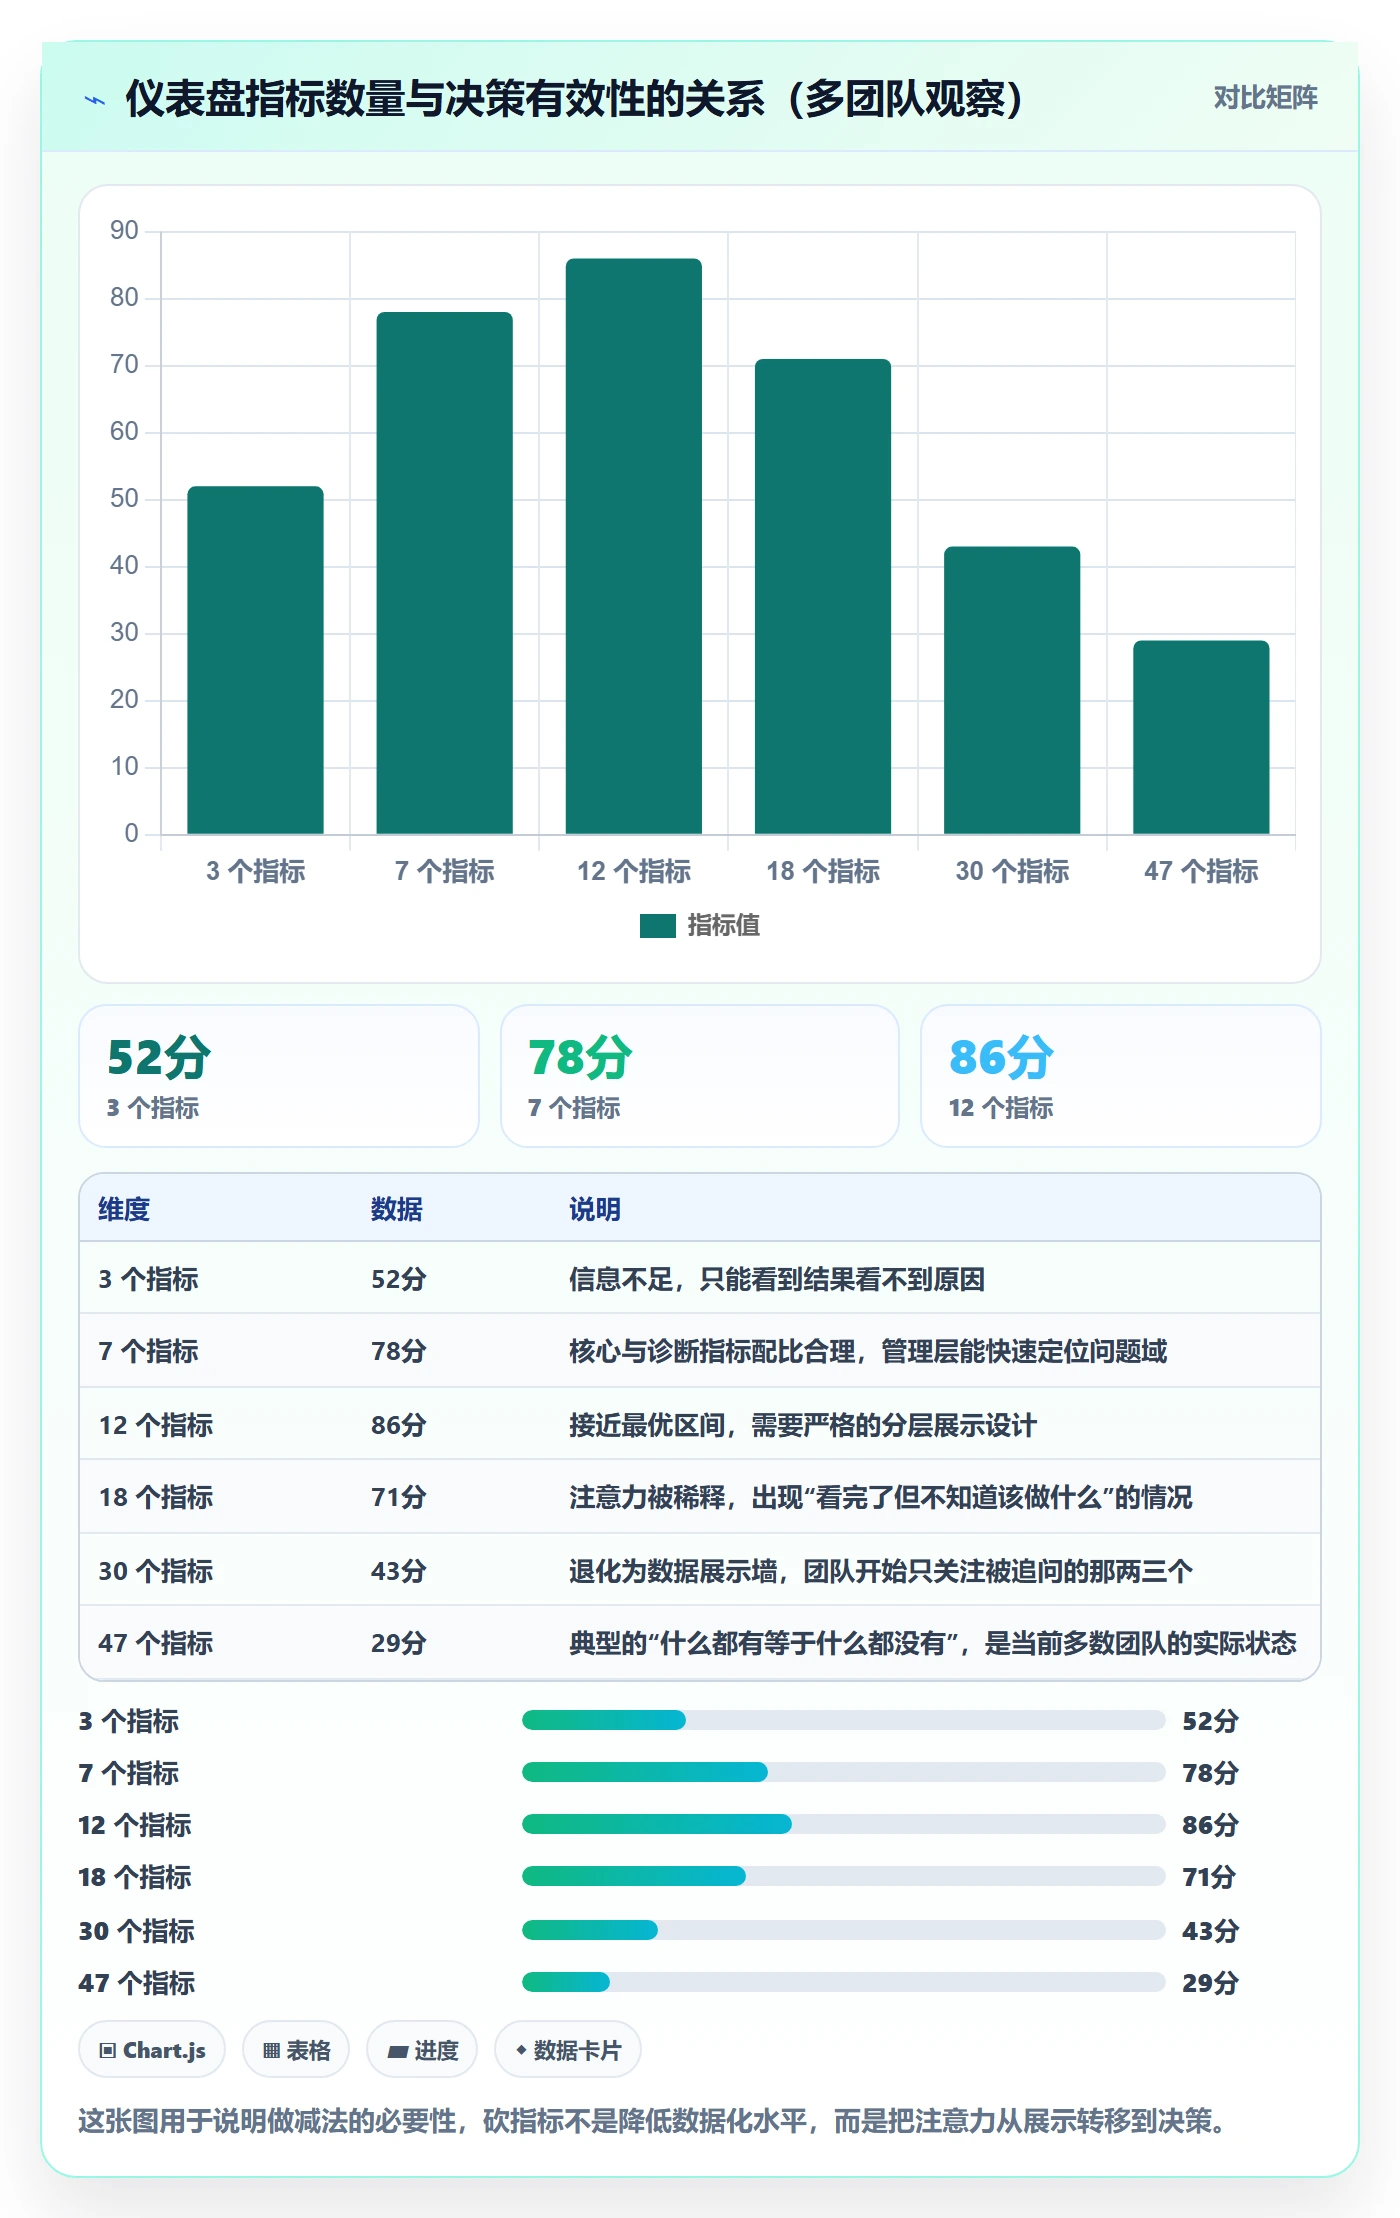Screen dimensions: 1400x2218
Task: Click the table cell 71分
Action: 399,1497
